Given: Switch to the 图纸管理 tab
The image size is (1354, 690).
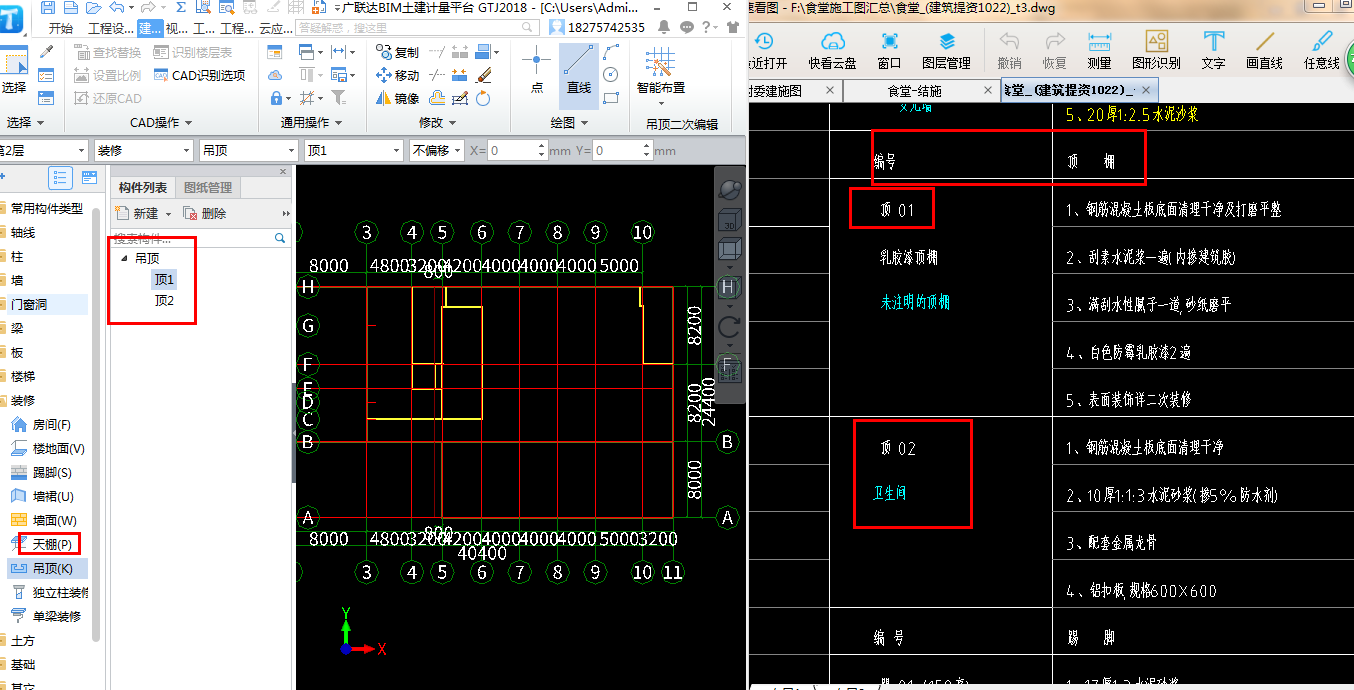Looking at the screenshot, I should (208, 187).
